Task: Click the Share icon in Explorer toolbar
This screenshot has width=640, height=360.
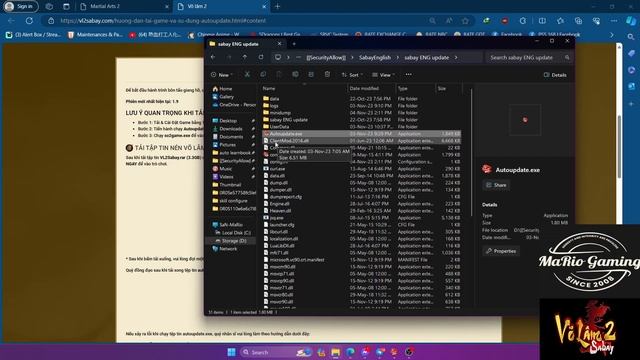Action: point(311,75)
